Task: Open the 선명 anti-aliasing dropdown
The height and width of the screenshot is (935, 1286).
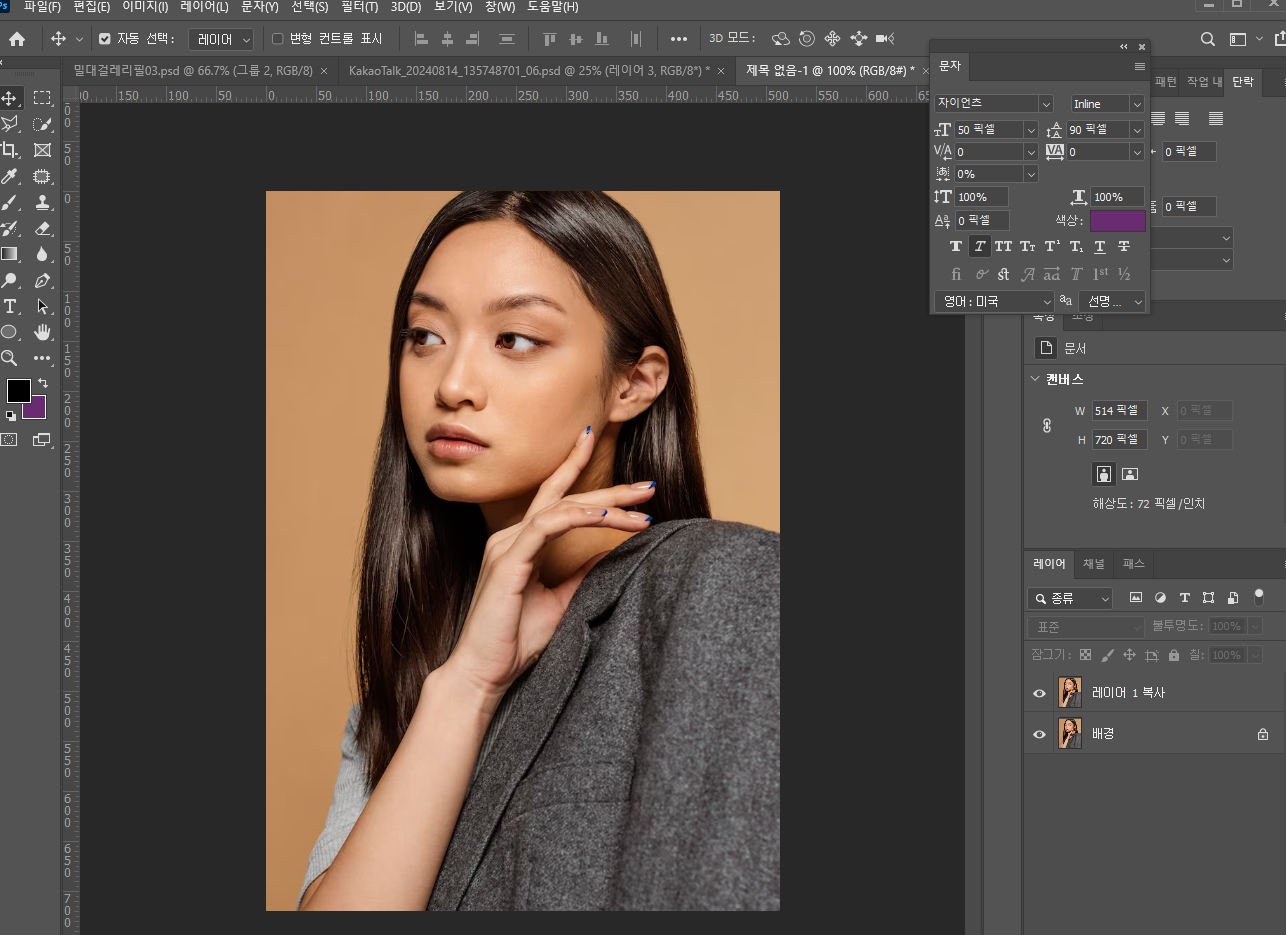Action: (1112, 301)
